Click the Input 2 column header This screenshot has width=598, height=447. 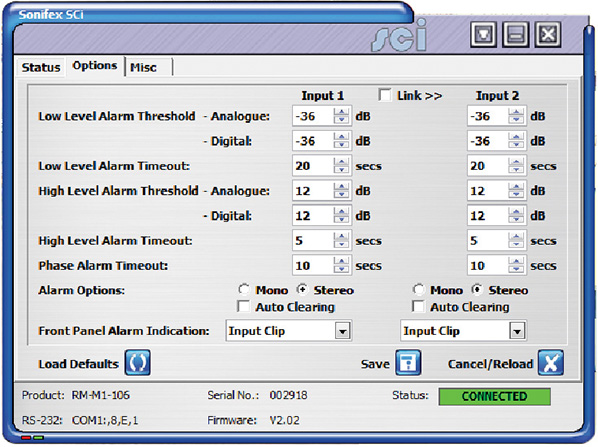coord(497,95)
